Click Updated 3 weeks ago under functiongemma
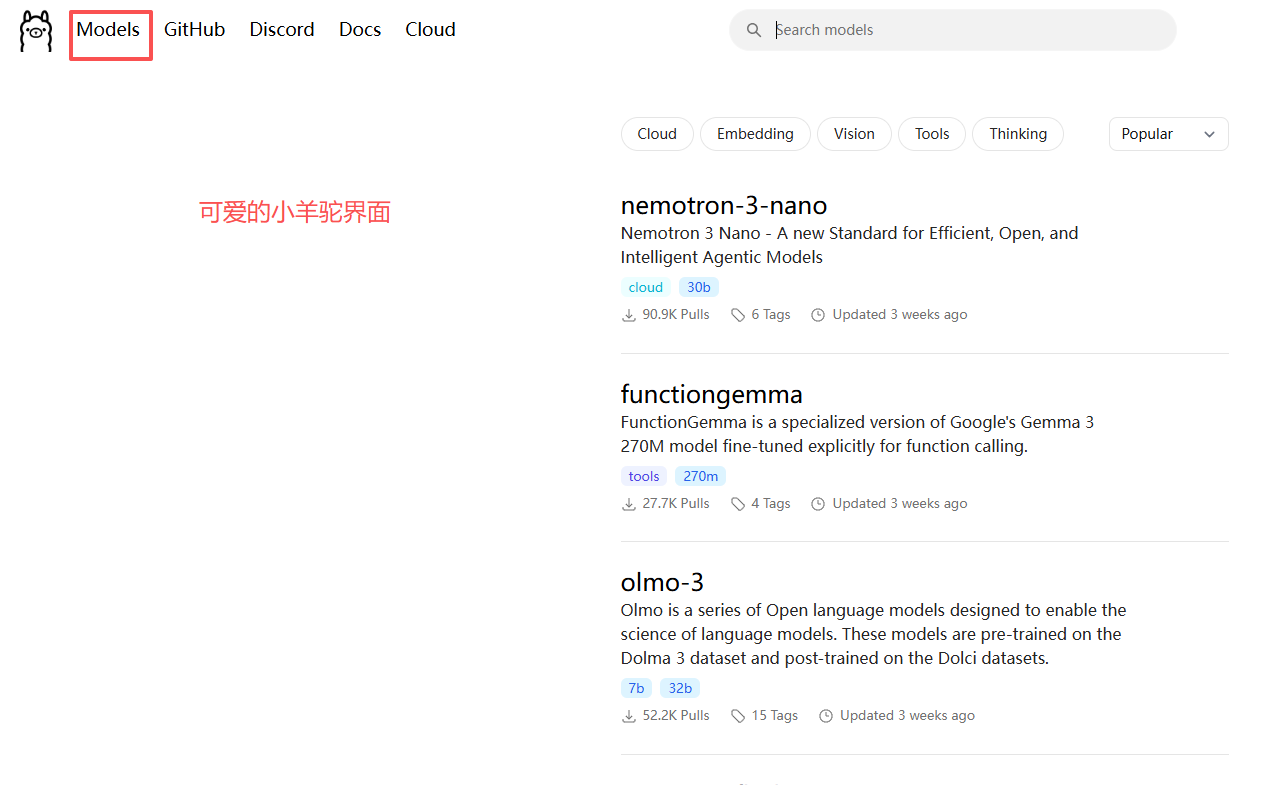This screenshot has width=1268, height=785. (x=900, y=504)
